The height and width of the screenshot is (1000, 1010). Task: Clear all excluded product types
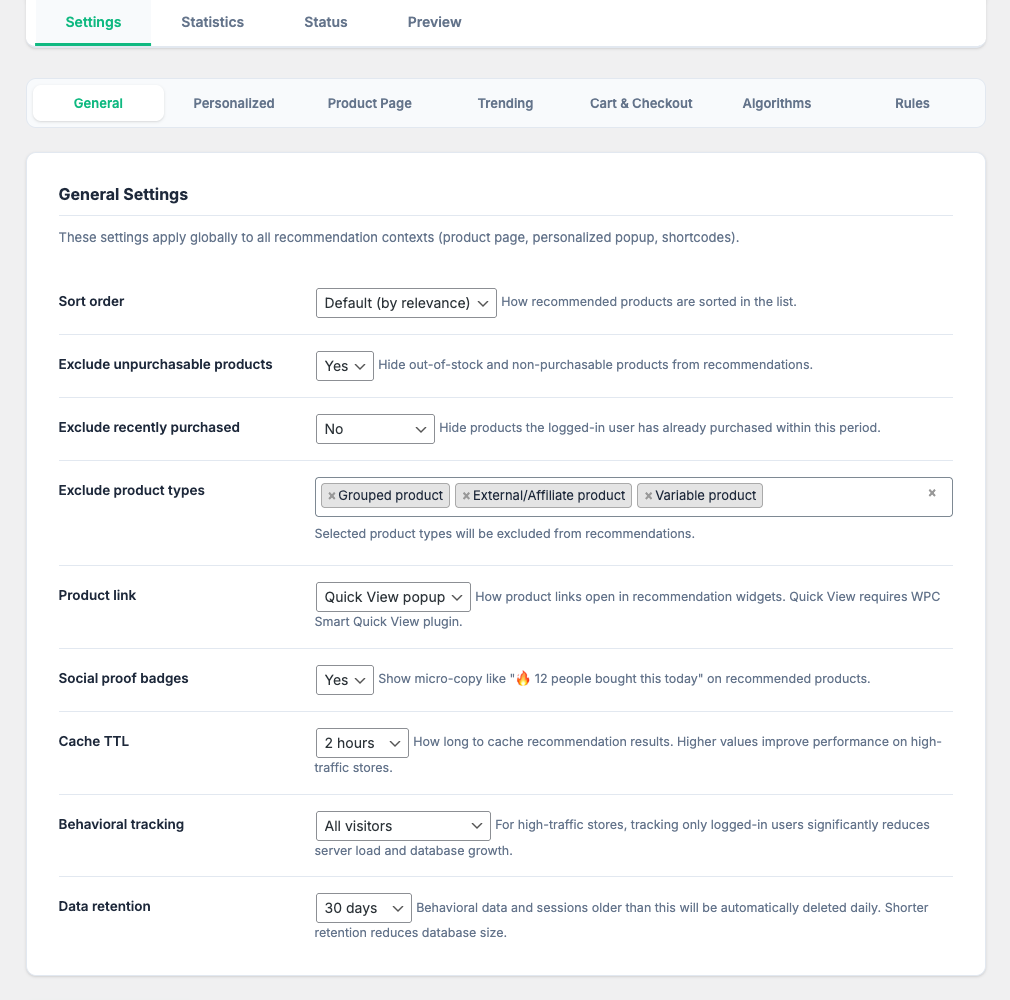click(x=932, y=493)
